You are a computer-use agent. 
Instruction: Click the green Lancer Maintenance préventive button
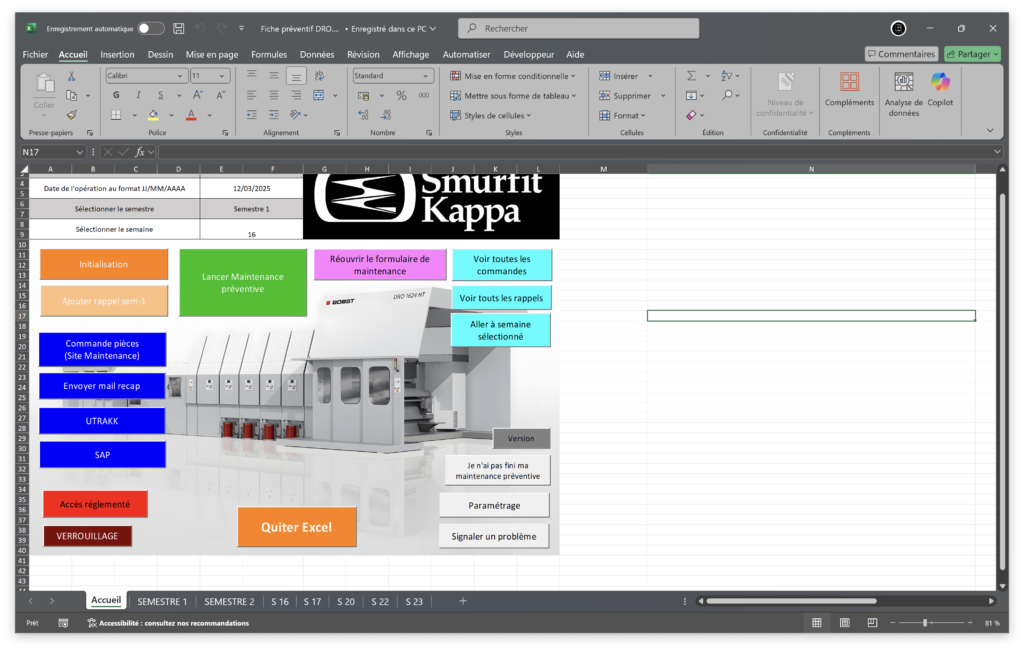(x=243, y=283)
